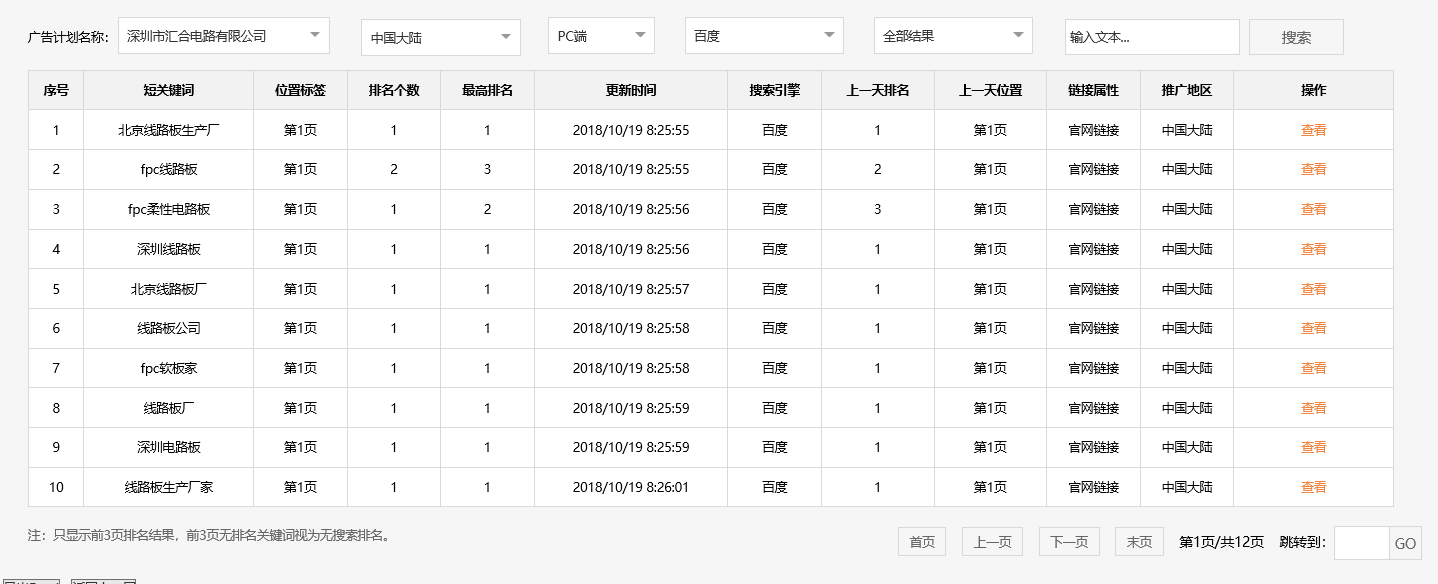Image resolution: width=1438 pixels, height=584 pixels.
Task: Click the 首页 first page button
Action: (x=920, y=541)
